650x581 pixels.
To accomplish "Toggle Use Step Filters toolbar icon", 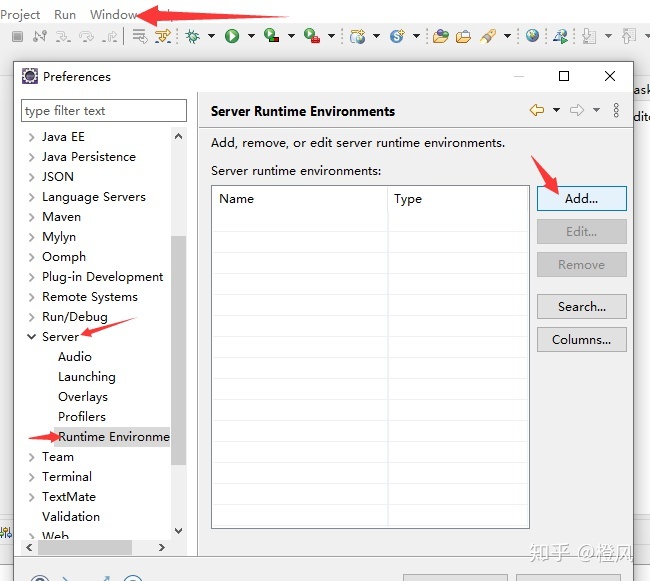I will tap(162, 36).
